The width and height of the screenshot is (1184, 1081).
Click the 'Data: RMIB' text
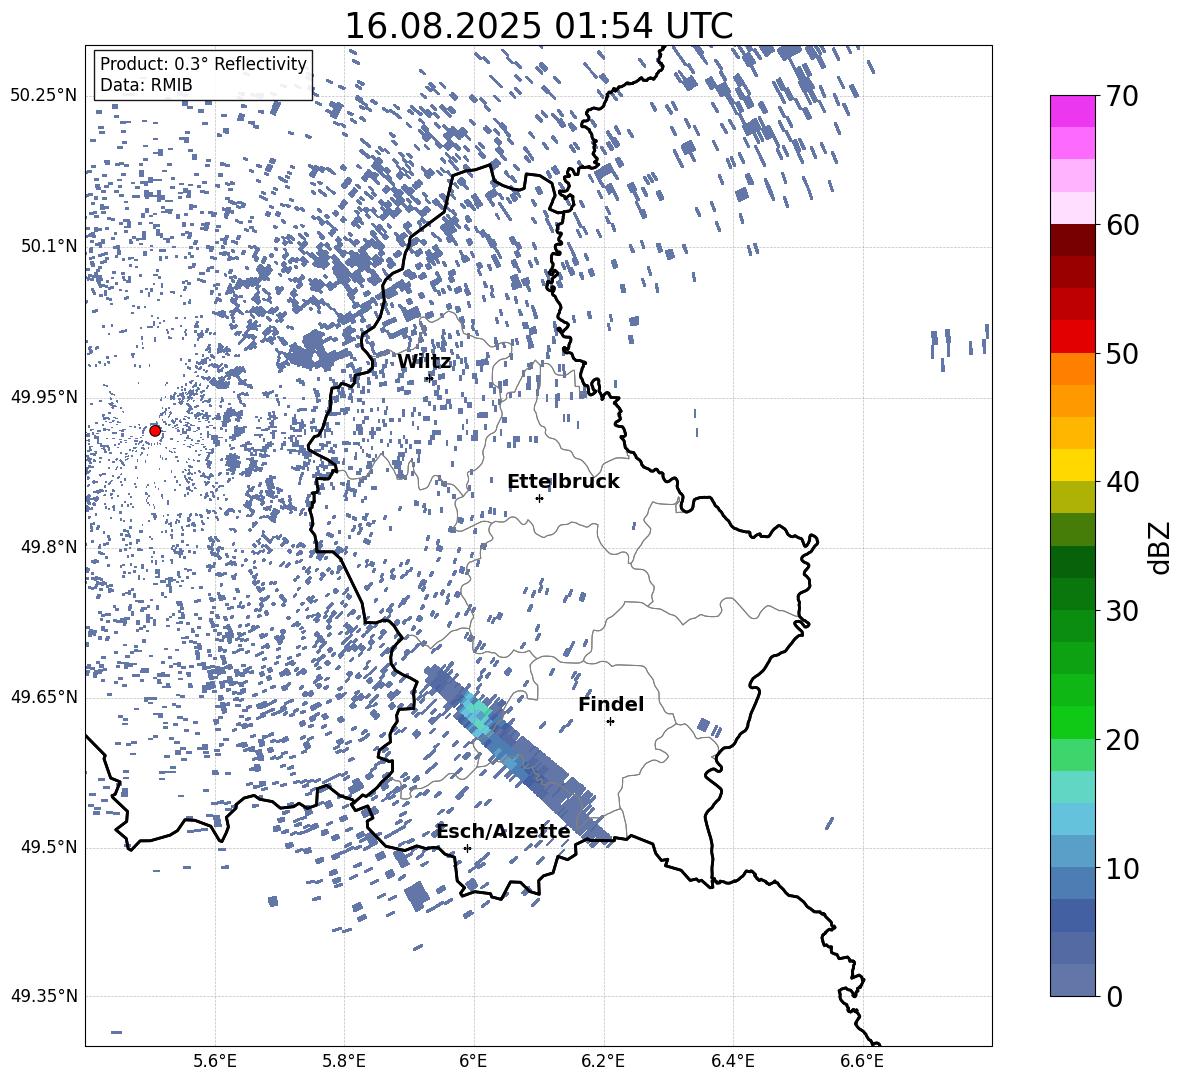click(146, 85)
